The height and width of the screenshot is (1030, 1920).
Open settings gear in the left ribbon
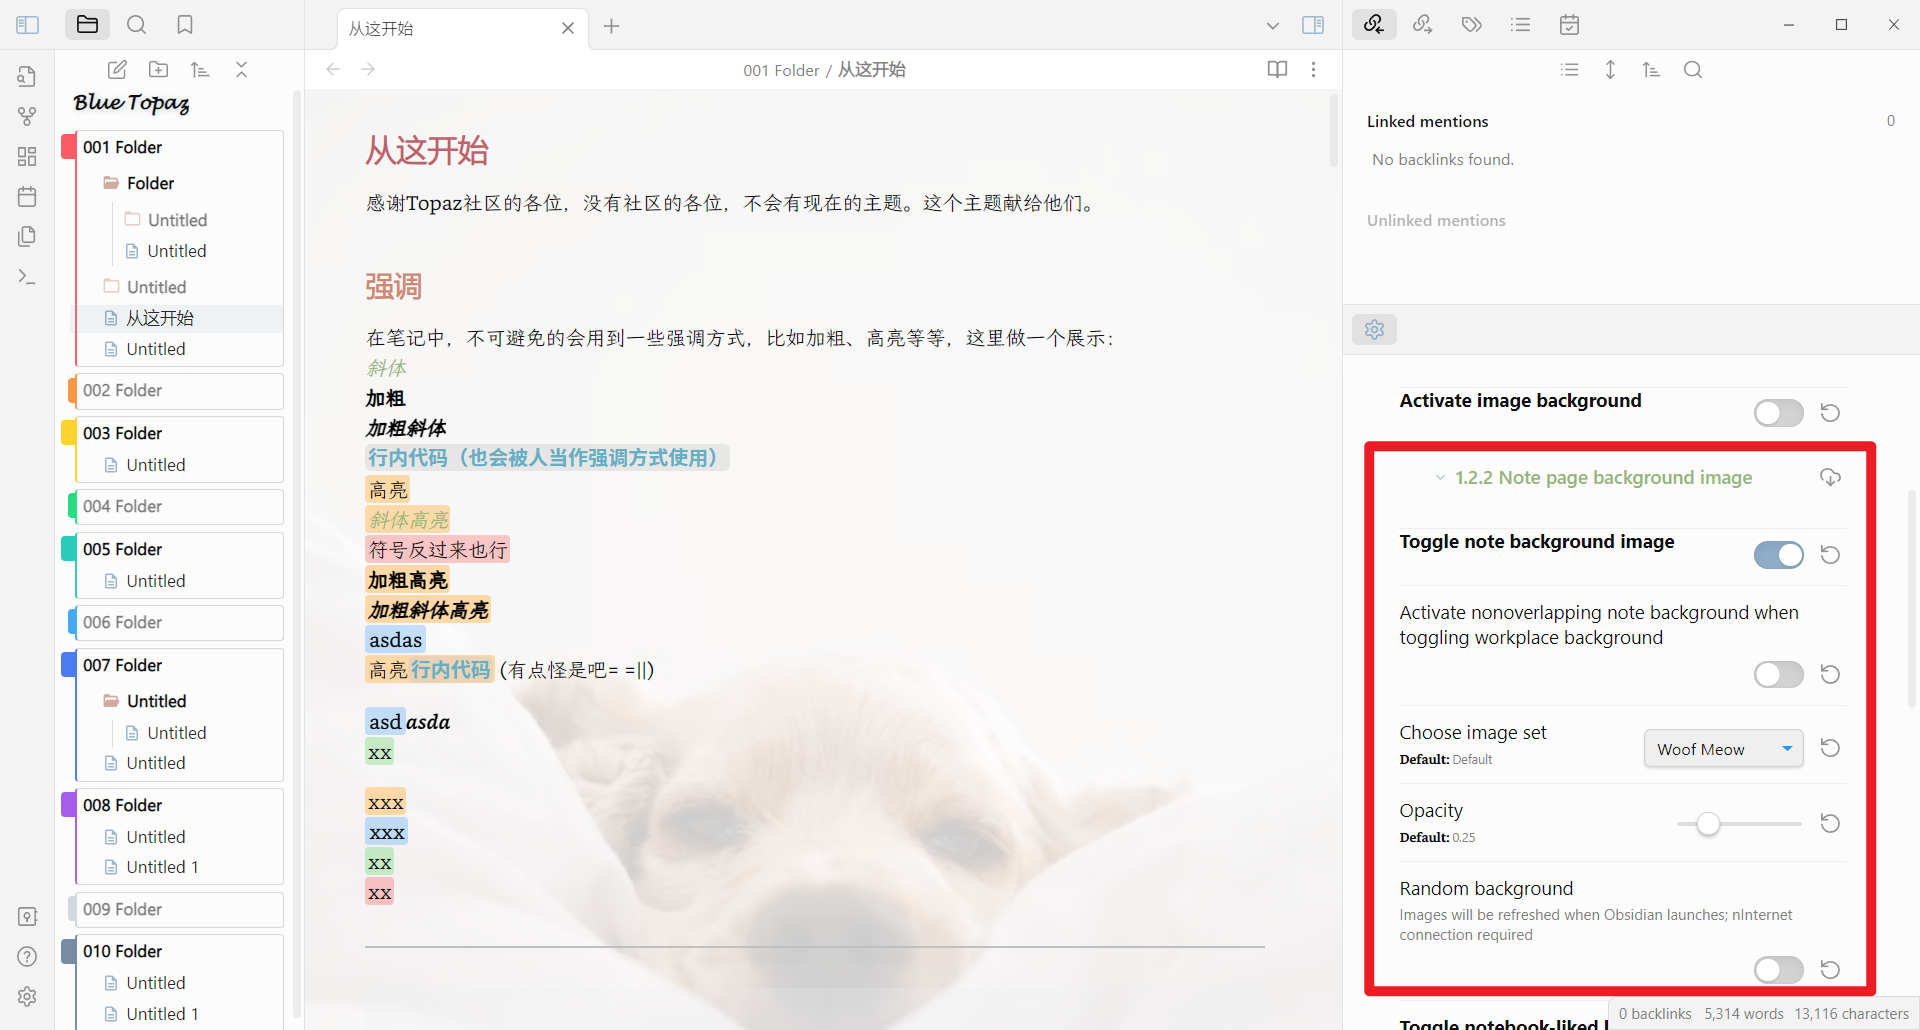point(27,996)
